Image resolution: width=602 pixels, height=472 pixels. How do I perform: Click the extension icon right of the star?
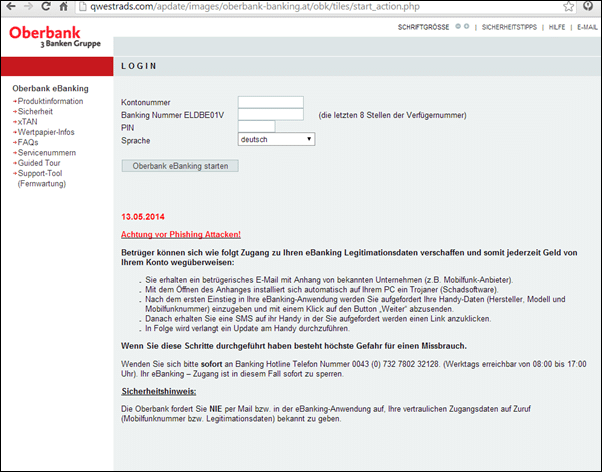588,6
